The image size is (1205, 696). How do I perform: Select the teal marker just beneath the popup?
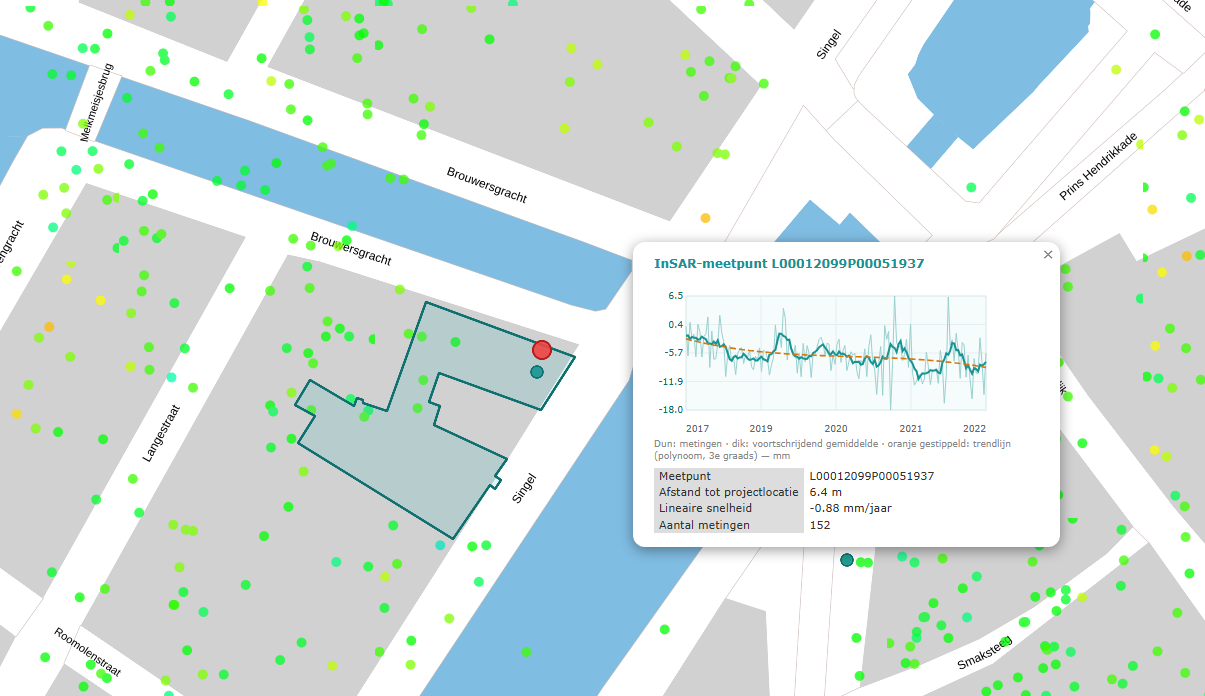847,560
